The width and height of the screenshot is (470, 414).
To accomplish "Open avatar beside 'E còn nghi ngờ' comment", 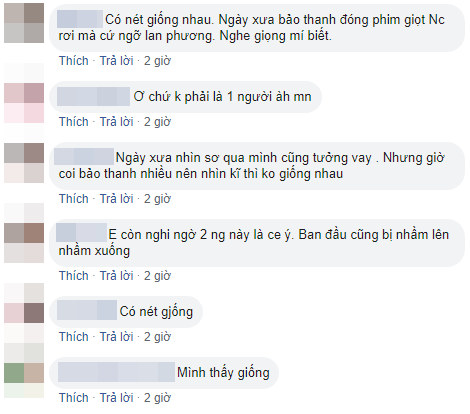I will tap(24, 243).
